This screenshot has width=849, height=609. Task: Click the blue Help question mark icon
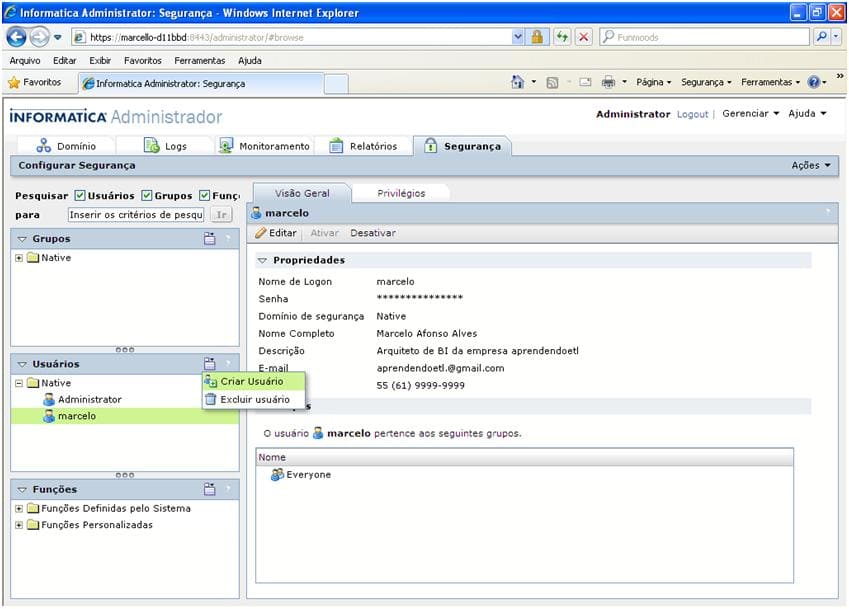coord(813,82)
